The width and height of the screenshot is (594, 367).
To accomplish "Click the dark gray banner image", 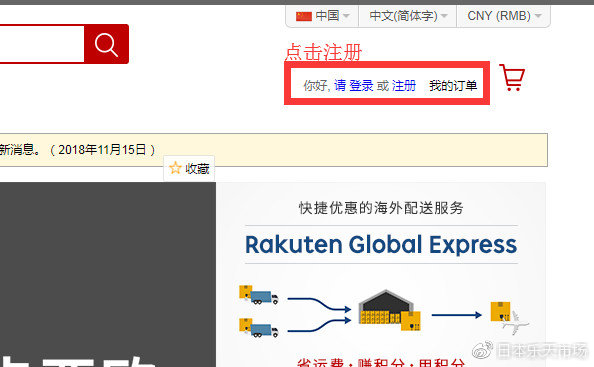I will (x=108, y=274).
